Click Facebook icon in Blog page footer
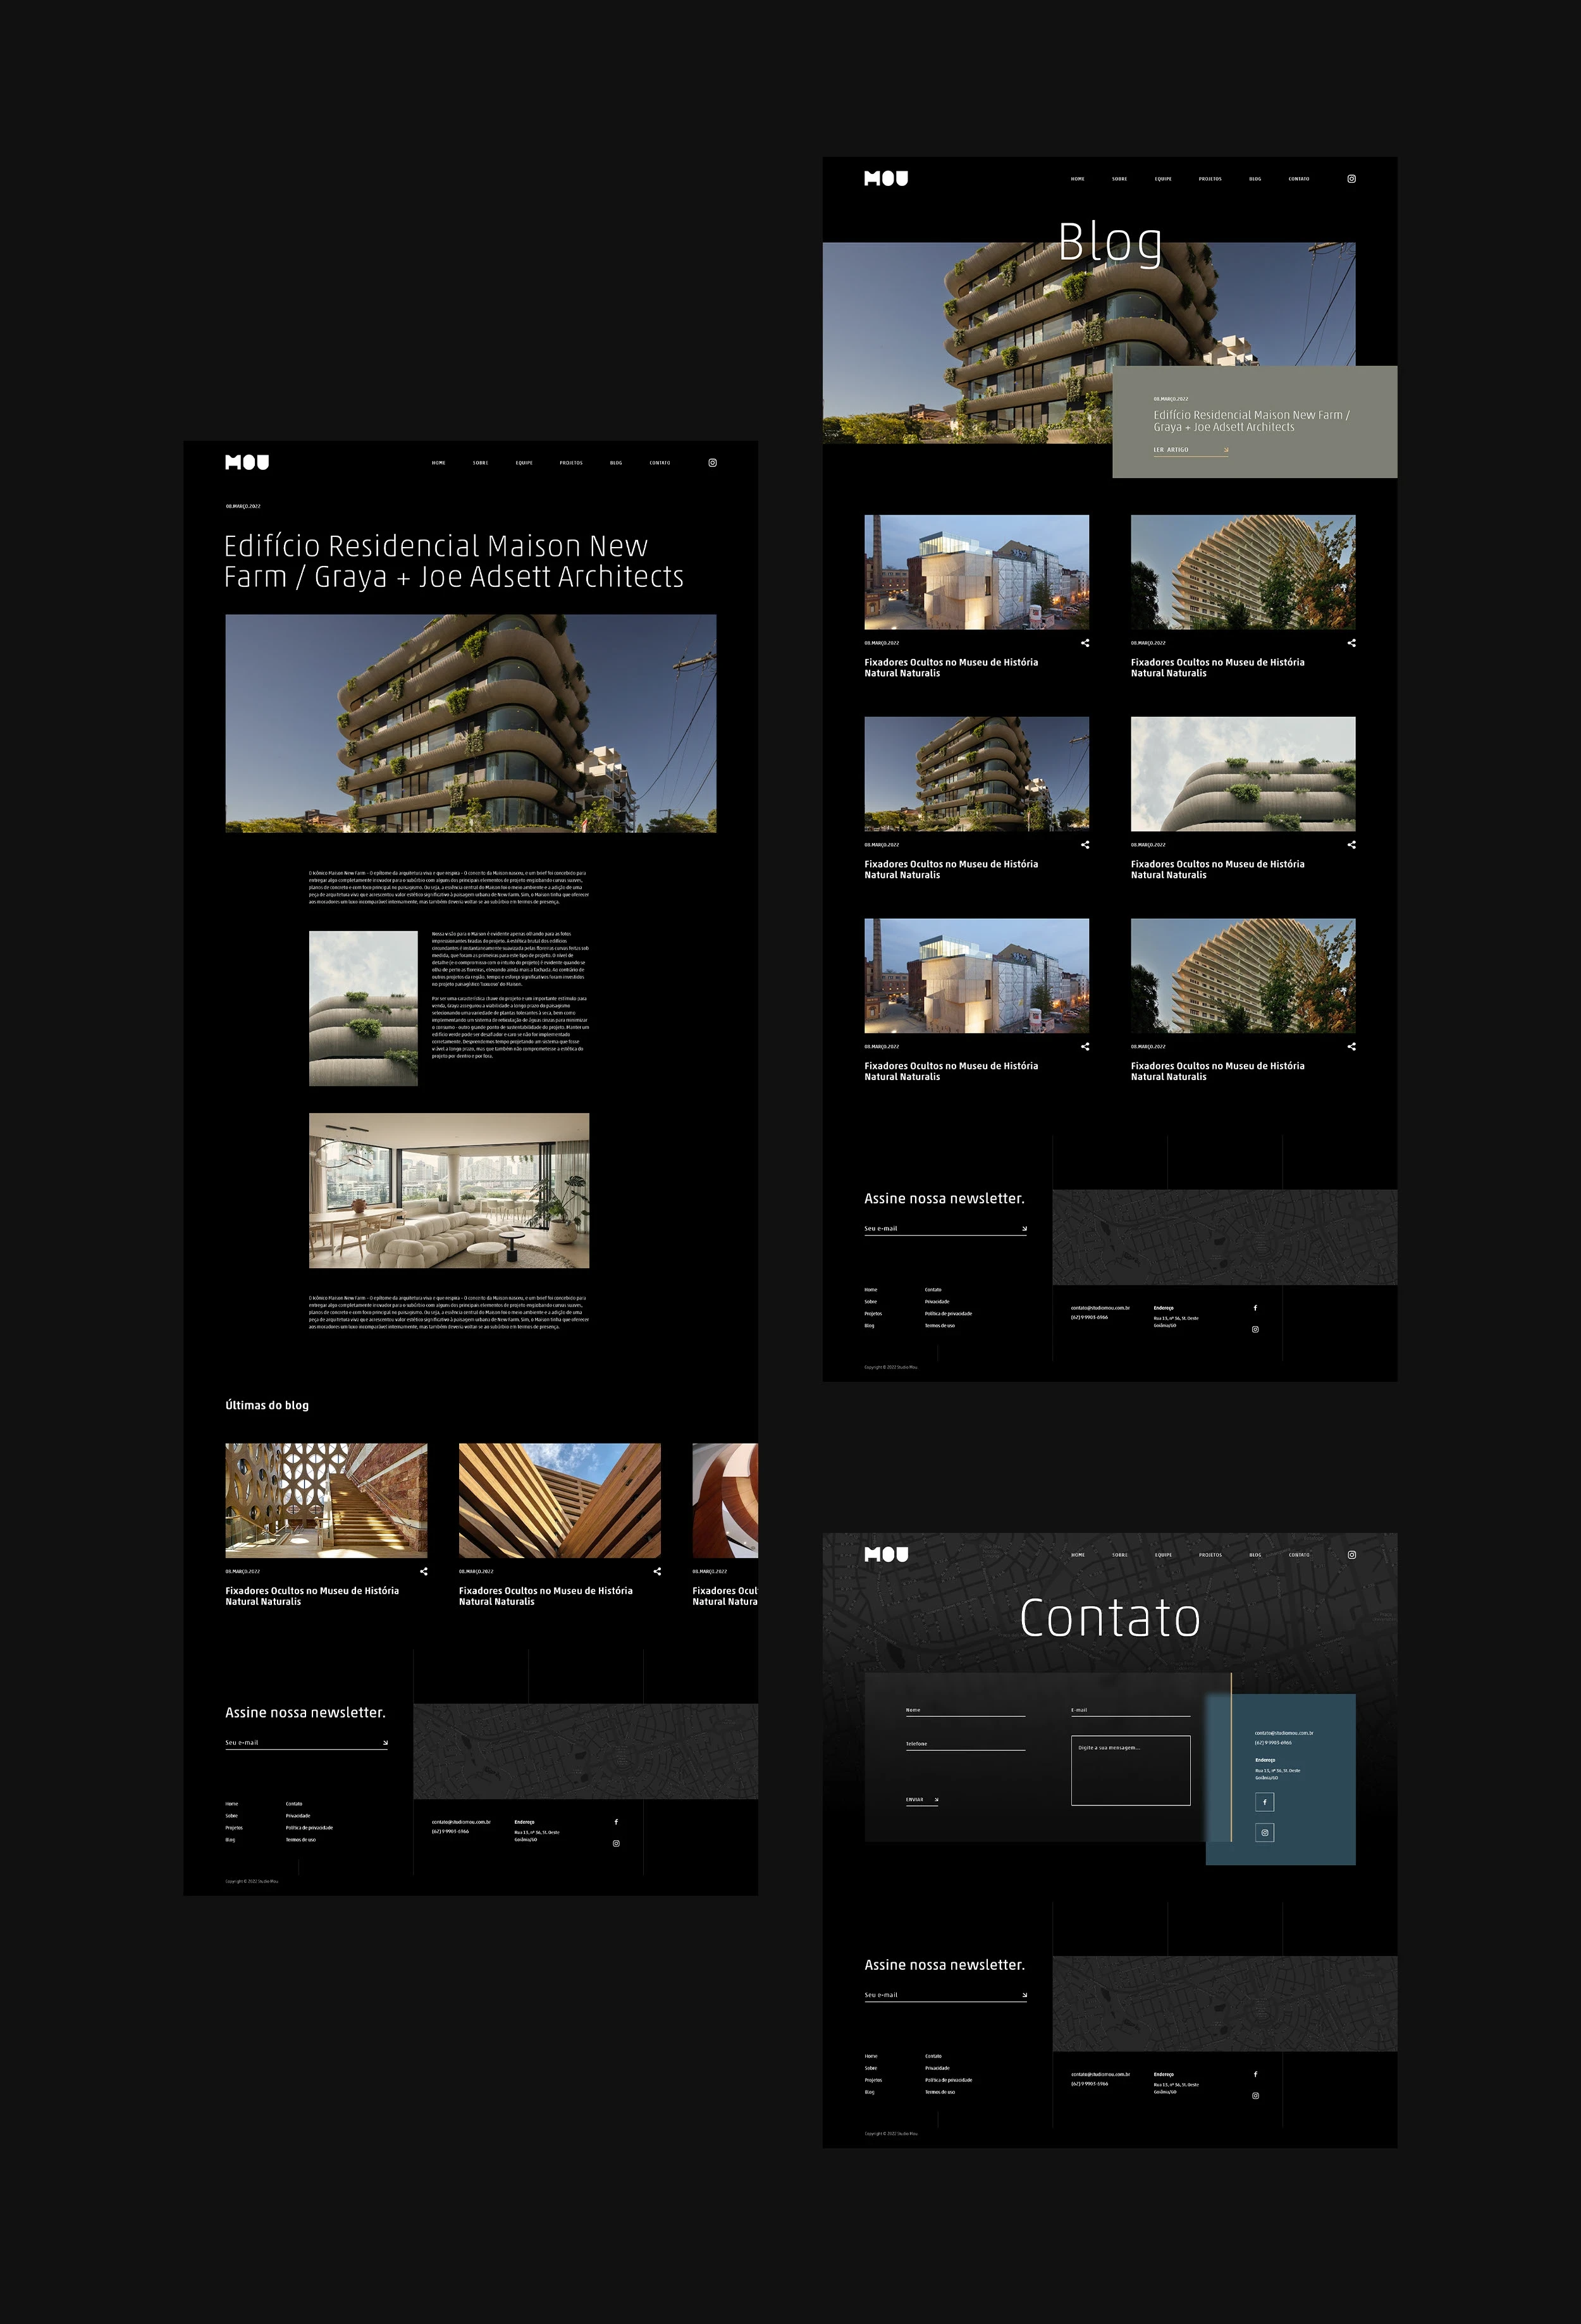The width and height of the screenshot is (1581, 2324). 1255,1308
